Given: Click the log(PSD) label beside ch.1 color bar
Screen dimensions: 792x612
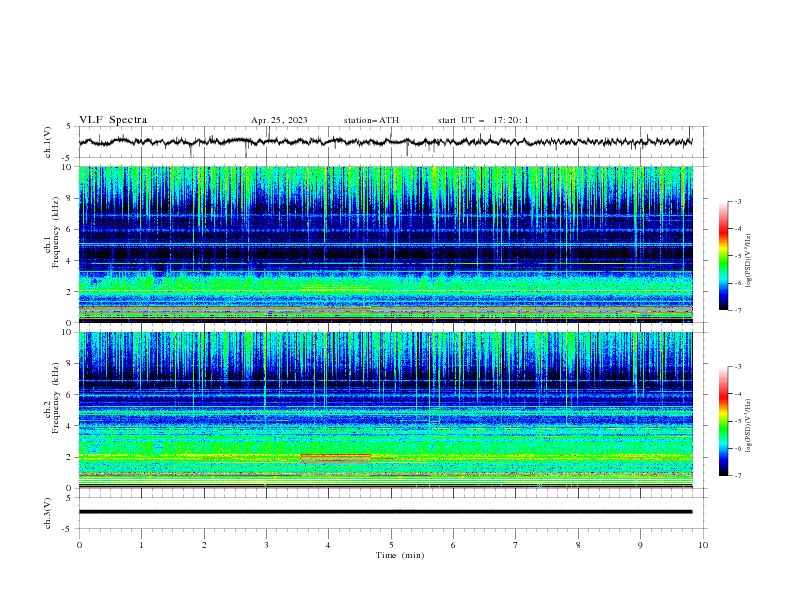Looking at the screenshot, I should point(748,261).
